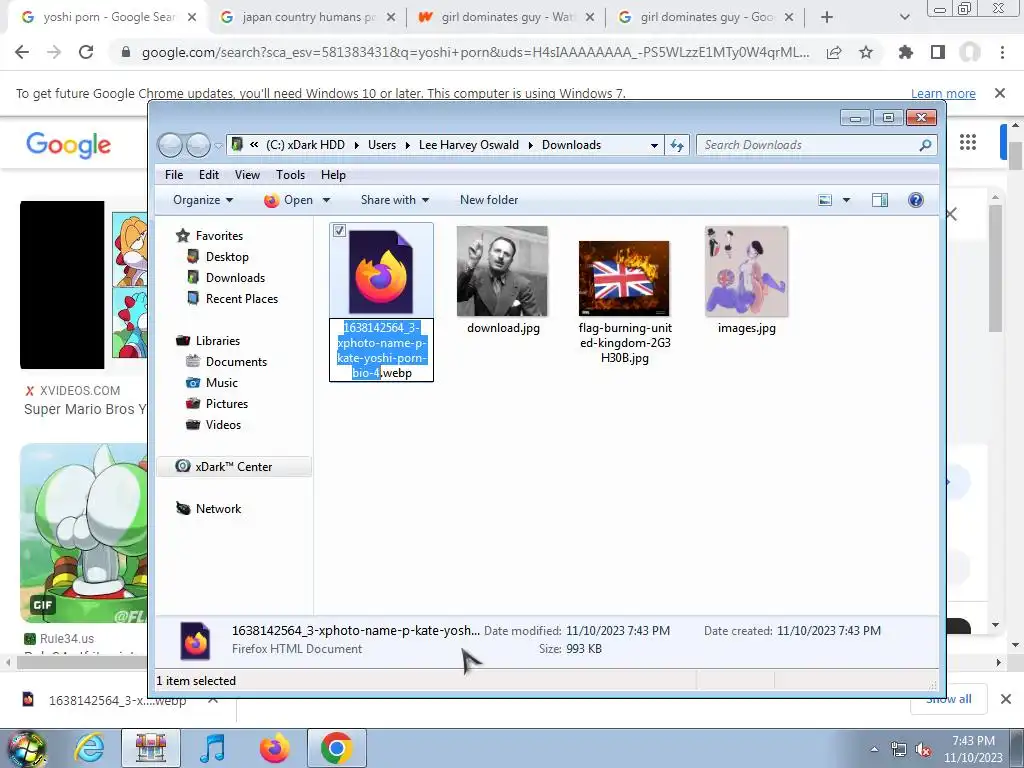Open Chrome's tab search chevron
Viewport: 1024px width, 768px height.
click(904, 17)
